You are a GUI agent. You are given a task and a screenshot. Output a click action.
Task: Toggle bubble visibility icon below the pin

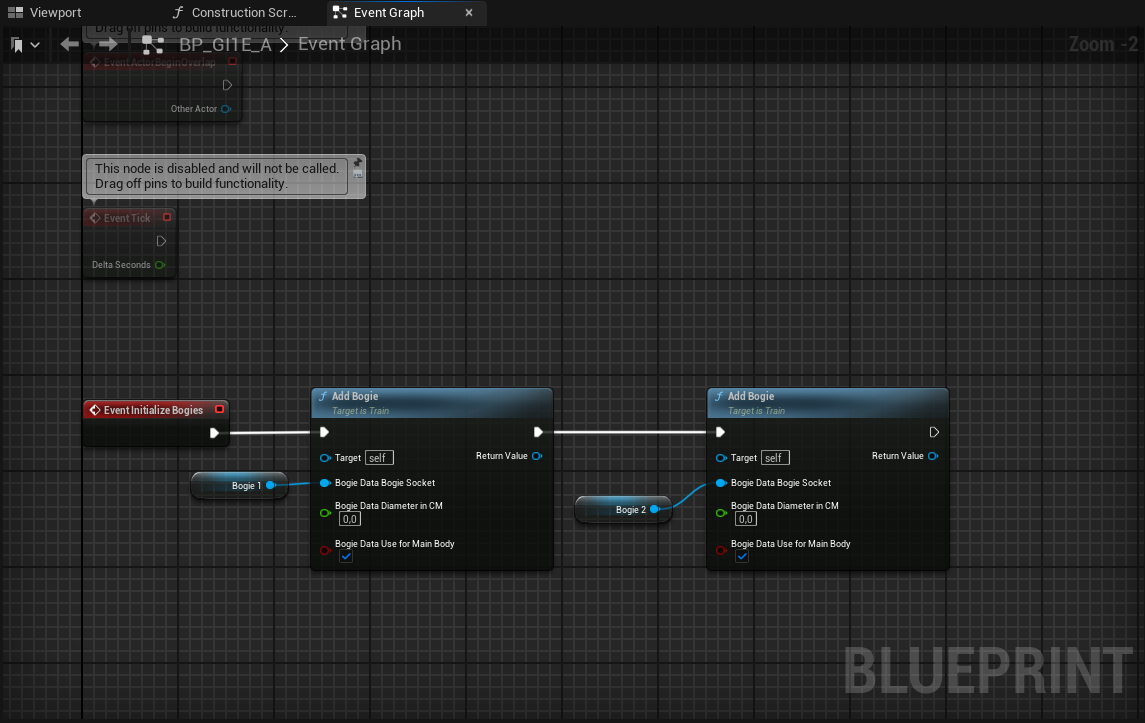pyautogui.click(x=357, y=175)
